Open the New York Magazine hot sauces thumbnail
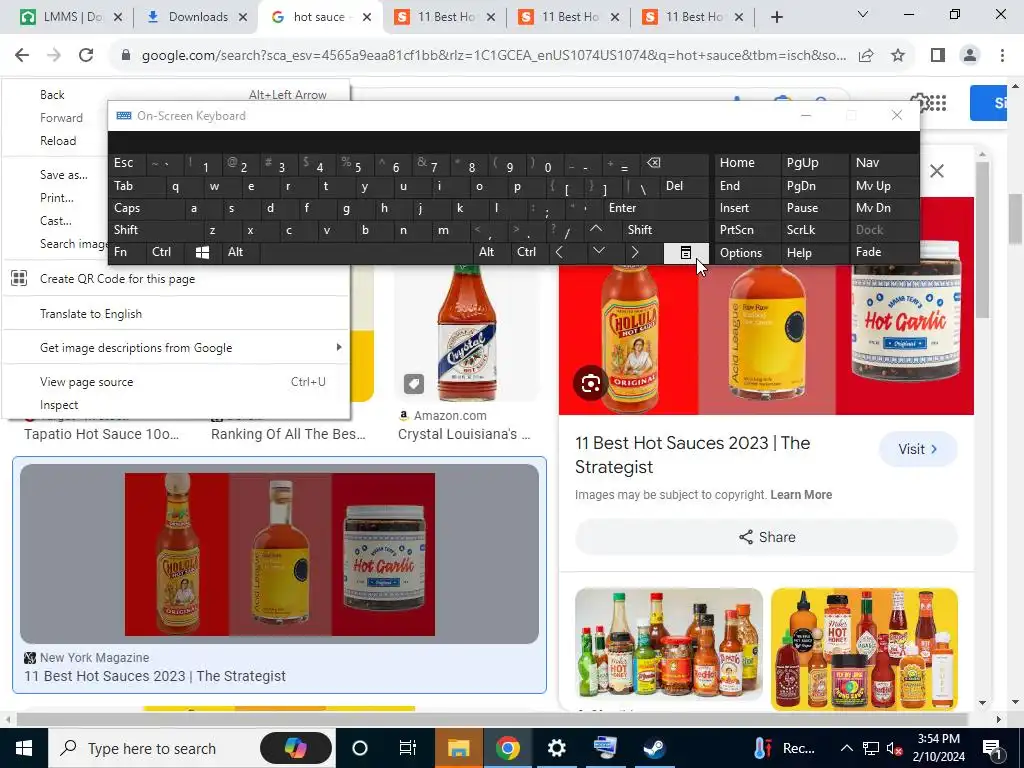Image resolution: width=1024 pixels, height=768 pixels. coord(280,554)
